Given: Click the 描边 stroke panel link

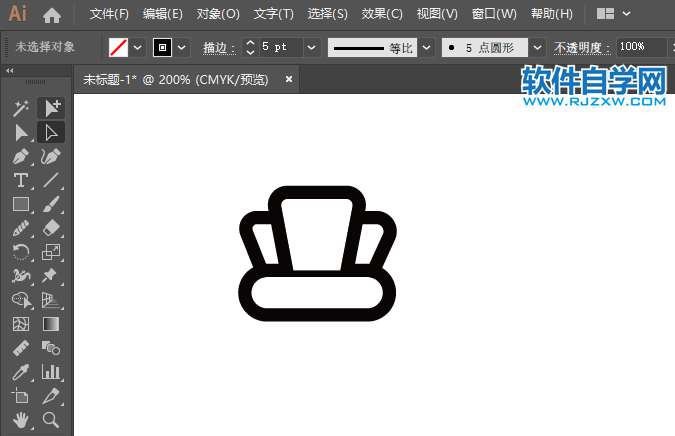Looking at the screenshot, I should point(218,47).
